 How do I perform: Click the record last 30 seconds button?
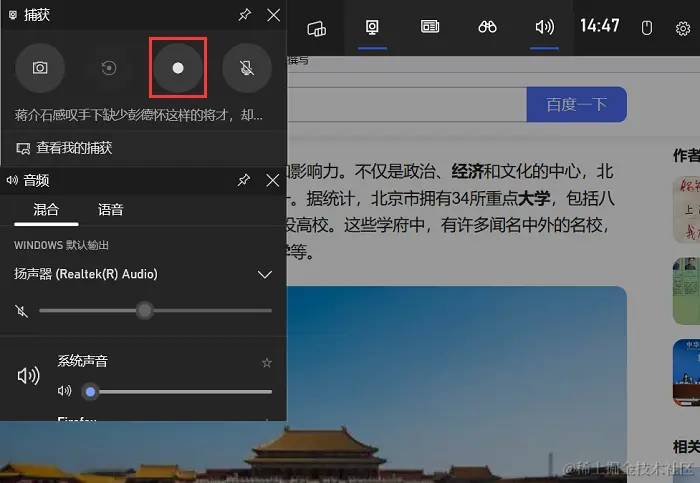(x=109, y=68)
